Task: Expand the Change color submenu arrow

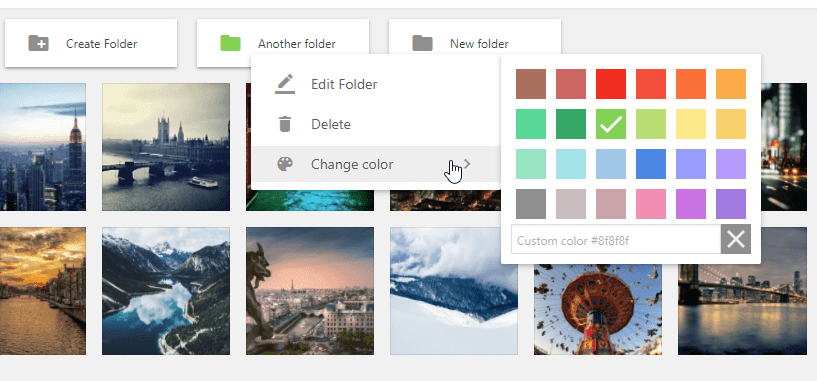Action: [467, 164]
